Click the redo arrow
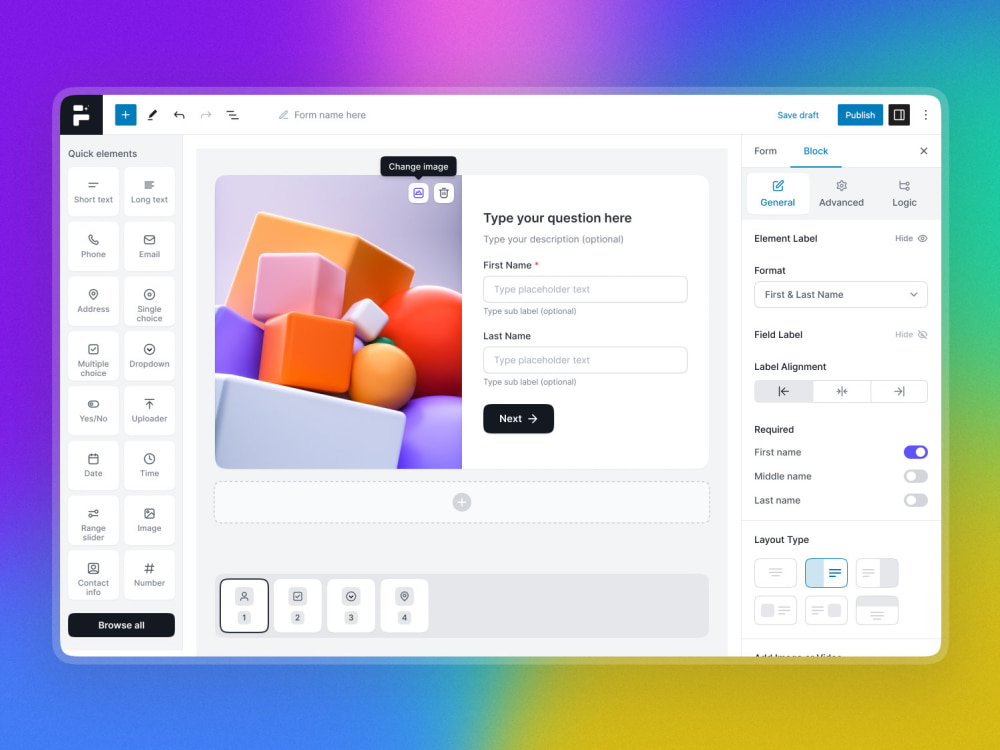1000x750 pixels. click(x=205, y=115)
